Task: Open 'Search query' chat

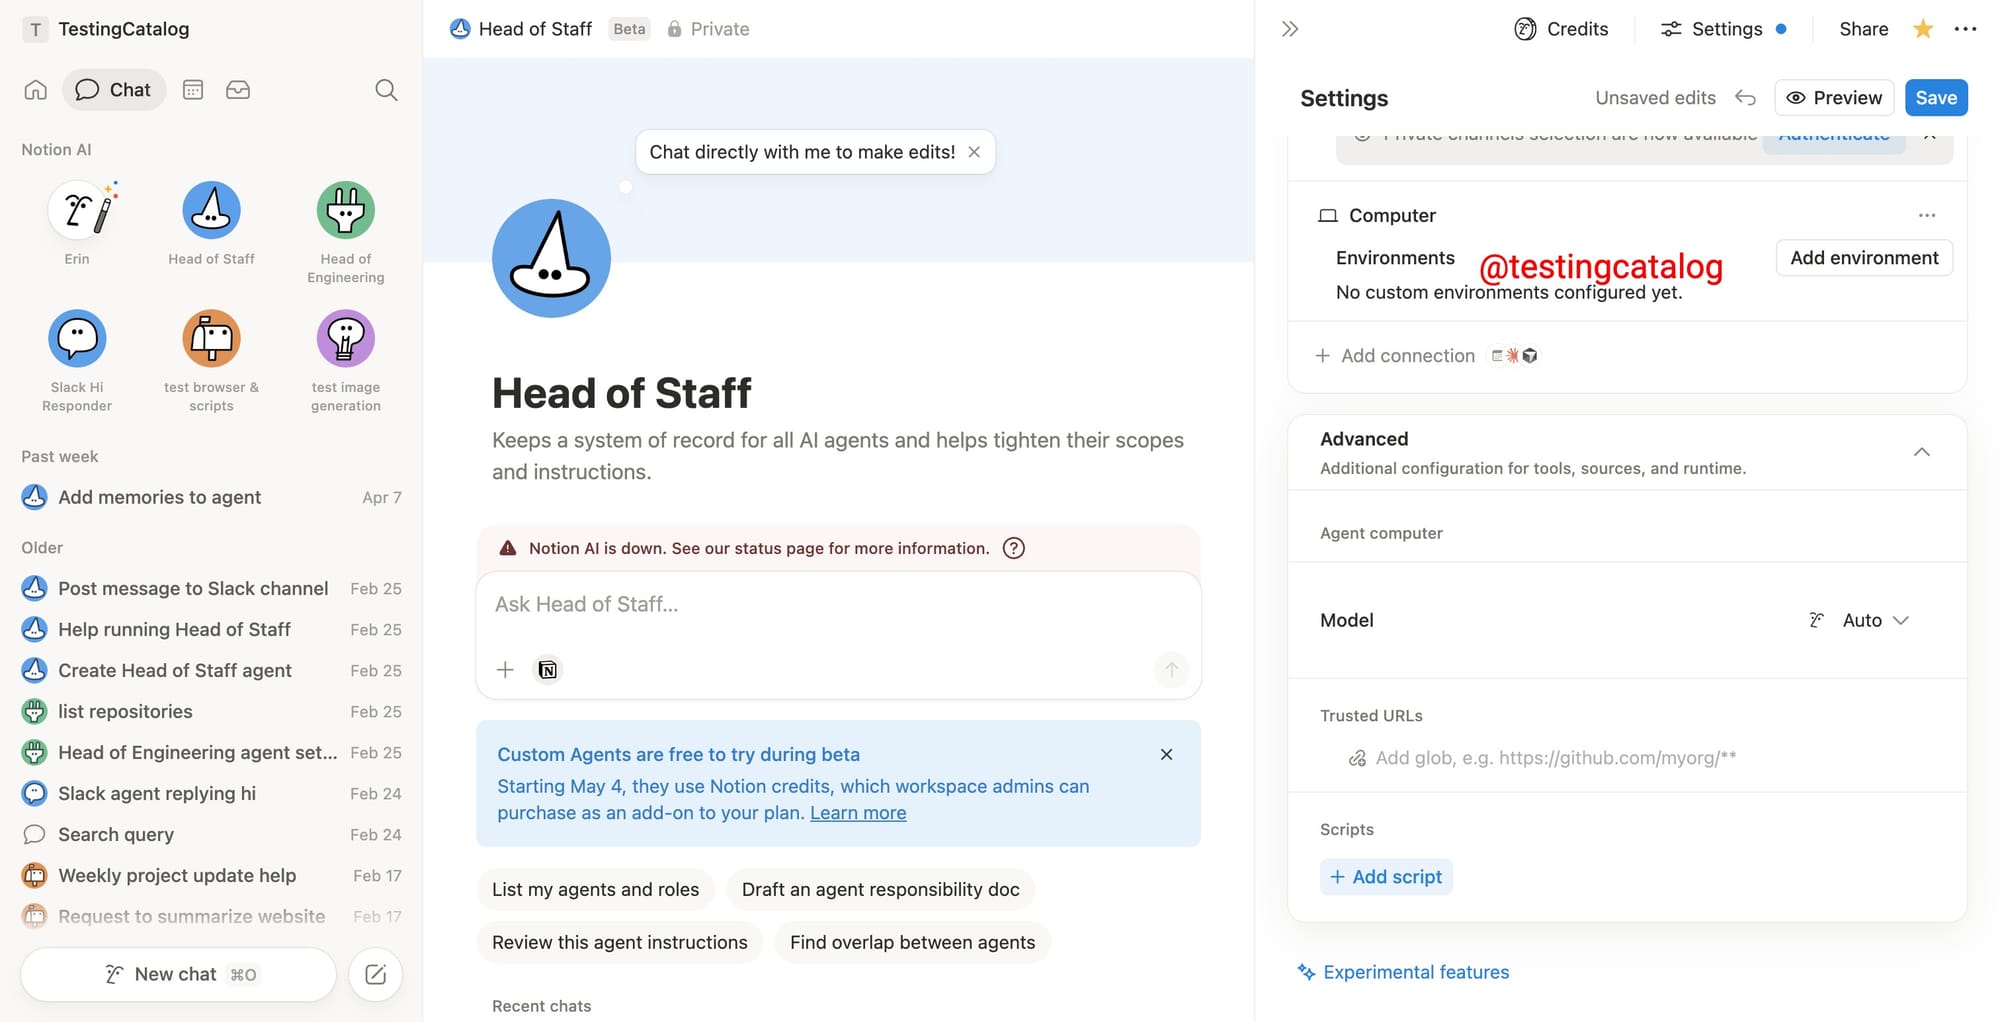Action: [x=211, y=835]
